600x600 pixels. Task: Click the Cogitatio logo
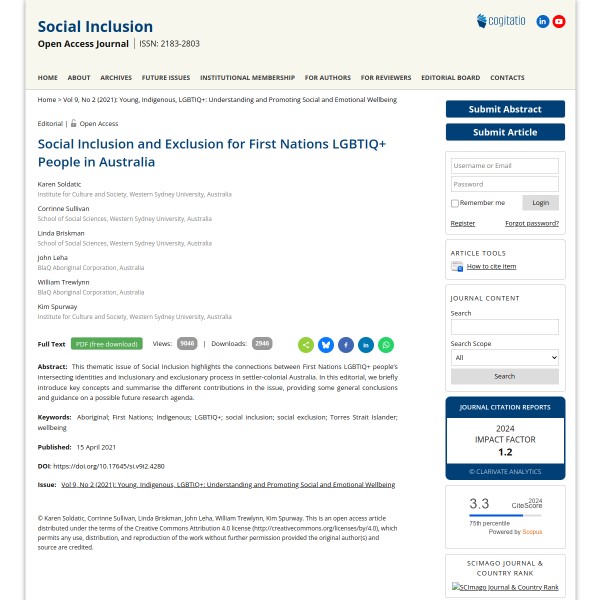tap(500, 21)
